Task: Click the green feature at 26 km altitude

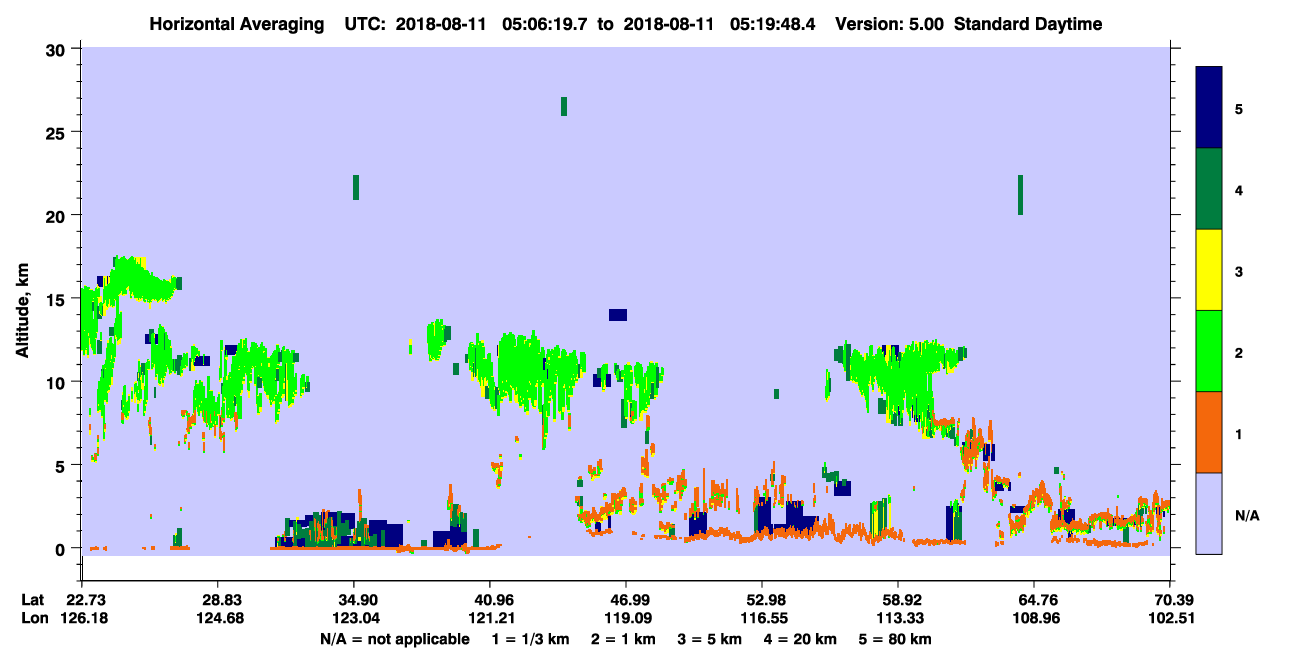Action: click(x=564, y=107)
